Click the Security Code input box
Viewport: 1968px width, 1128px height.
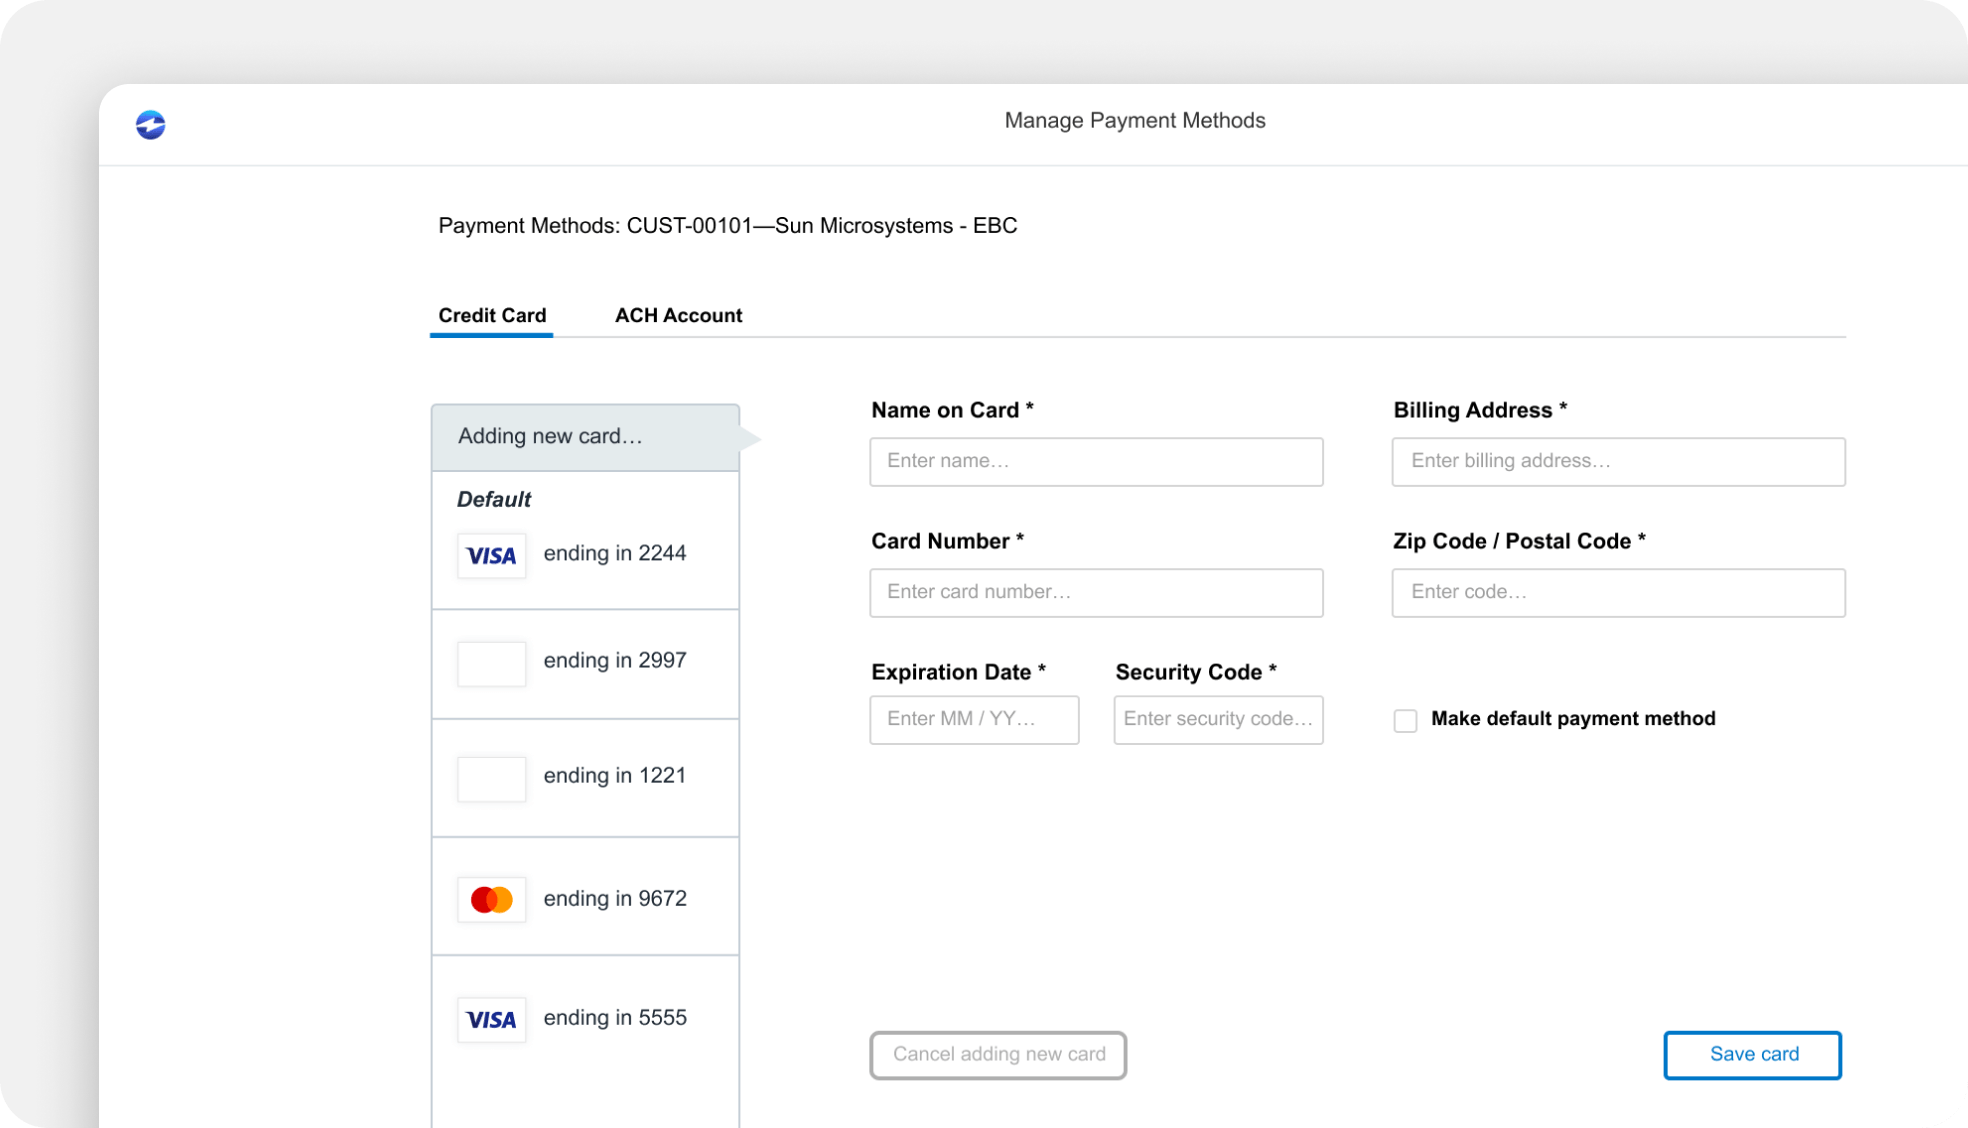(x=1218, y=719)
